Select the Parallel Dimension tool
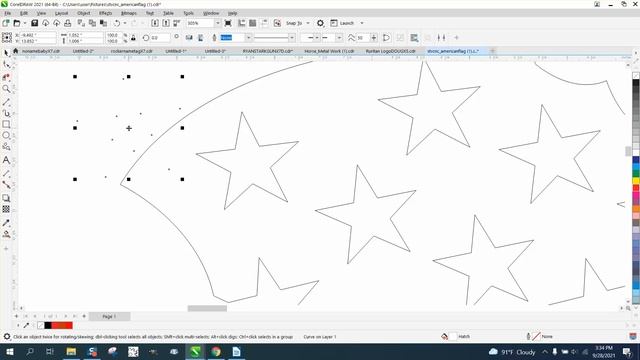Image resolution: width=640 pixels, height=360 pixels. pos(6,173)
